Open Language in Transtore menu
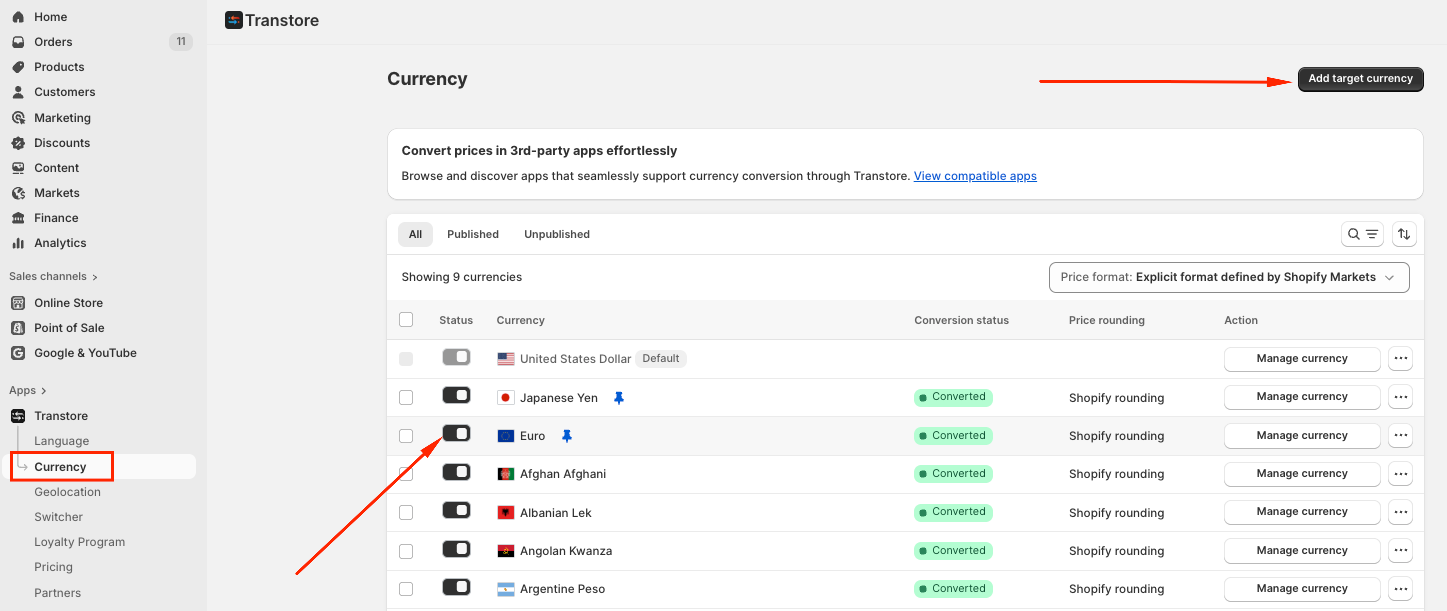The height and width of the screenshot is (611, 1447). pyautogui.click(x=62, y=441)
